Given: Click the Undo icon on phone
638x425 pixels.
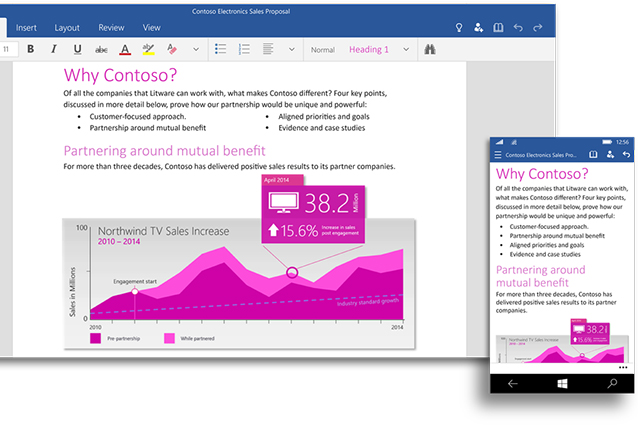Looking at the screenshot, I should click(x=626, y=155).
